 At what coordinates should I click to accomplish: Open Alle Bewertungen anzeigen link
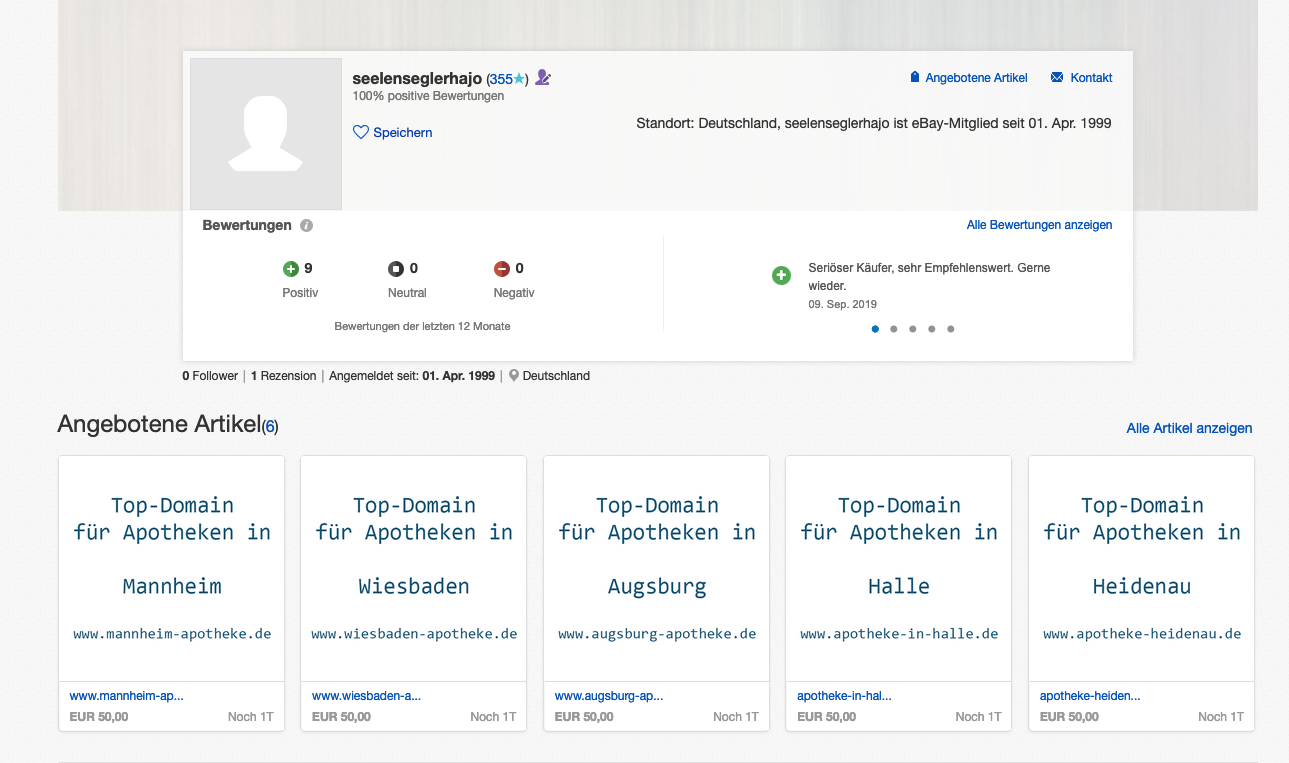coord(1039,225)
